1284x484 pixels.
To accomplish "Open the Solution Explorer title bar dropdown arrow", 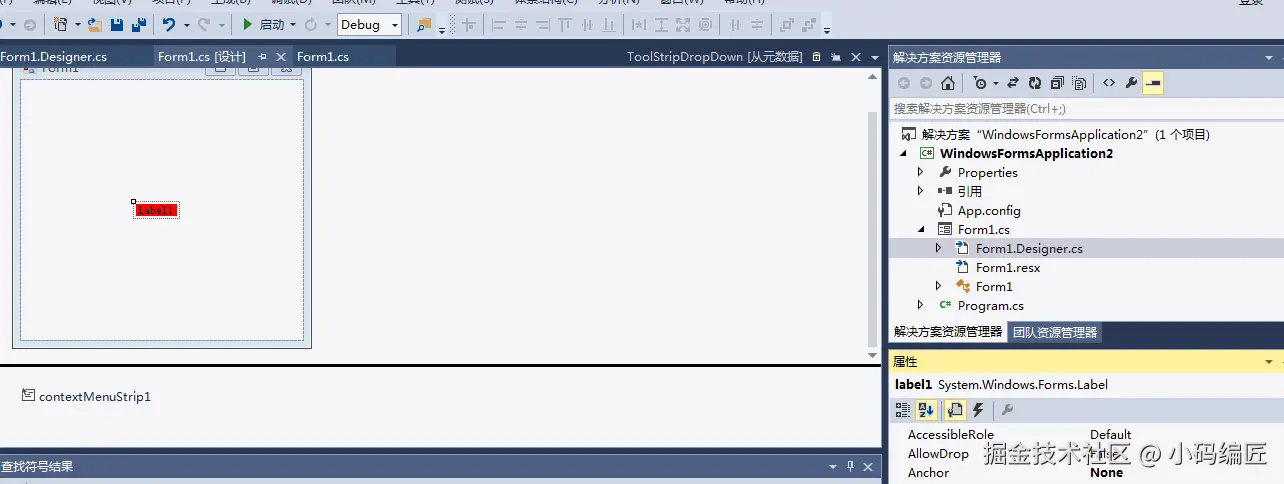I will tap(1270, 58).
